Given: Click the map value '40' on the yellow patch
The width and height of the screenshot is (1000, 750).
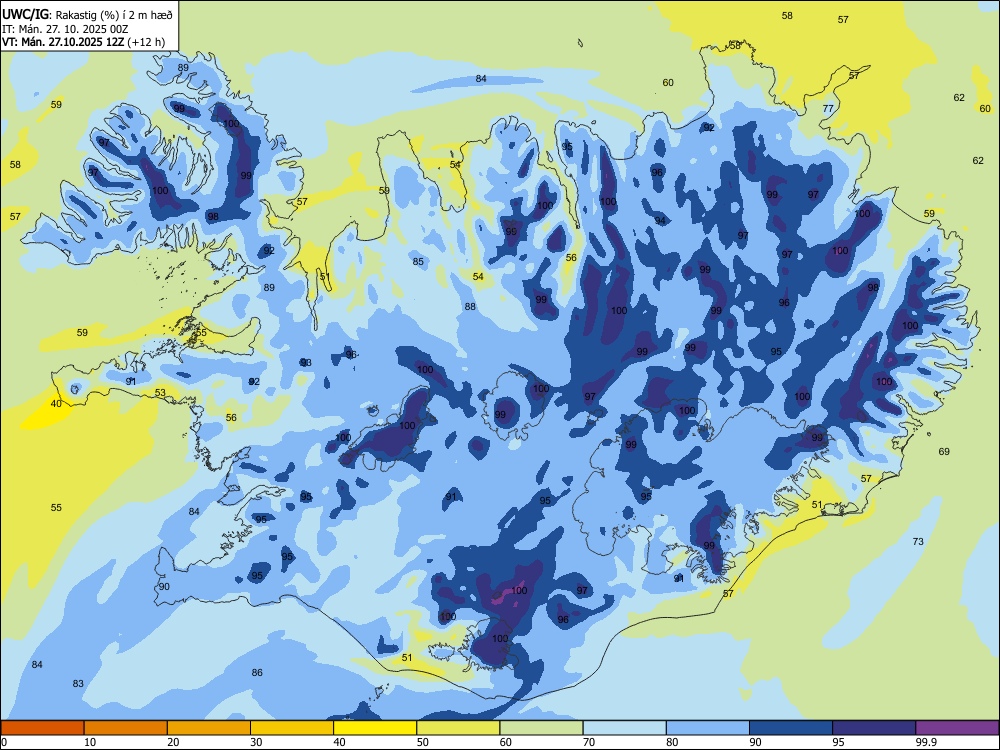Looking at the screenshot, I should pyautogui.click(x=56, y=404).
